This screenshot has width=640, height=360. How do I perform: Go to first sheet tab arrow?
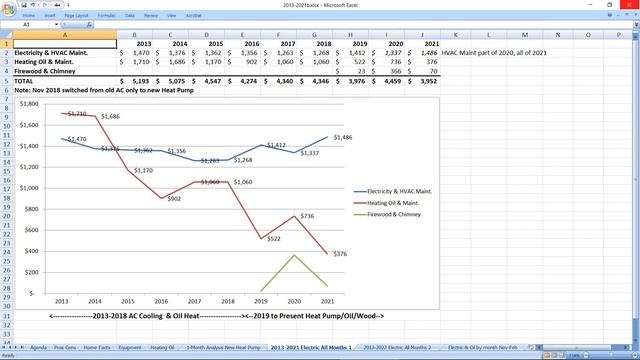click(4, 347)
